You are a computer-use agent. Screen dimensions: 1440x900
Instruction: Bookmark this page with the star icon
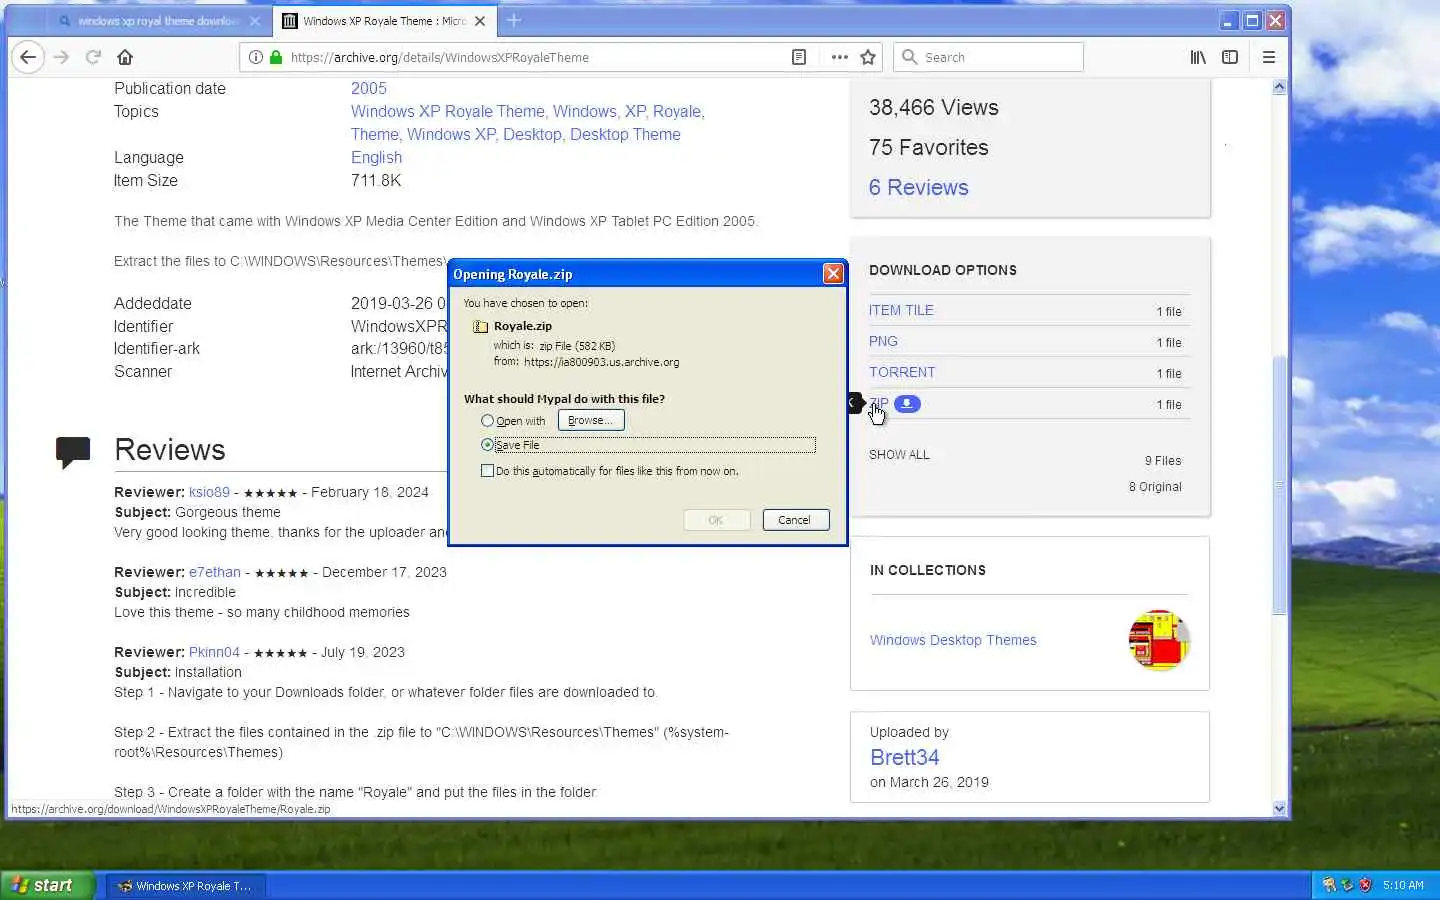coord(868,57)
